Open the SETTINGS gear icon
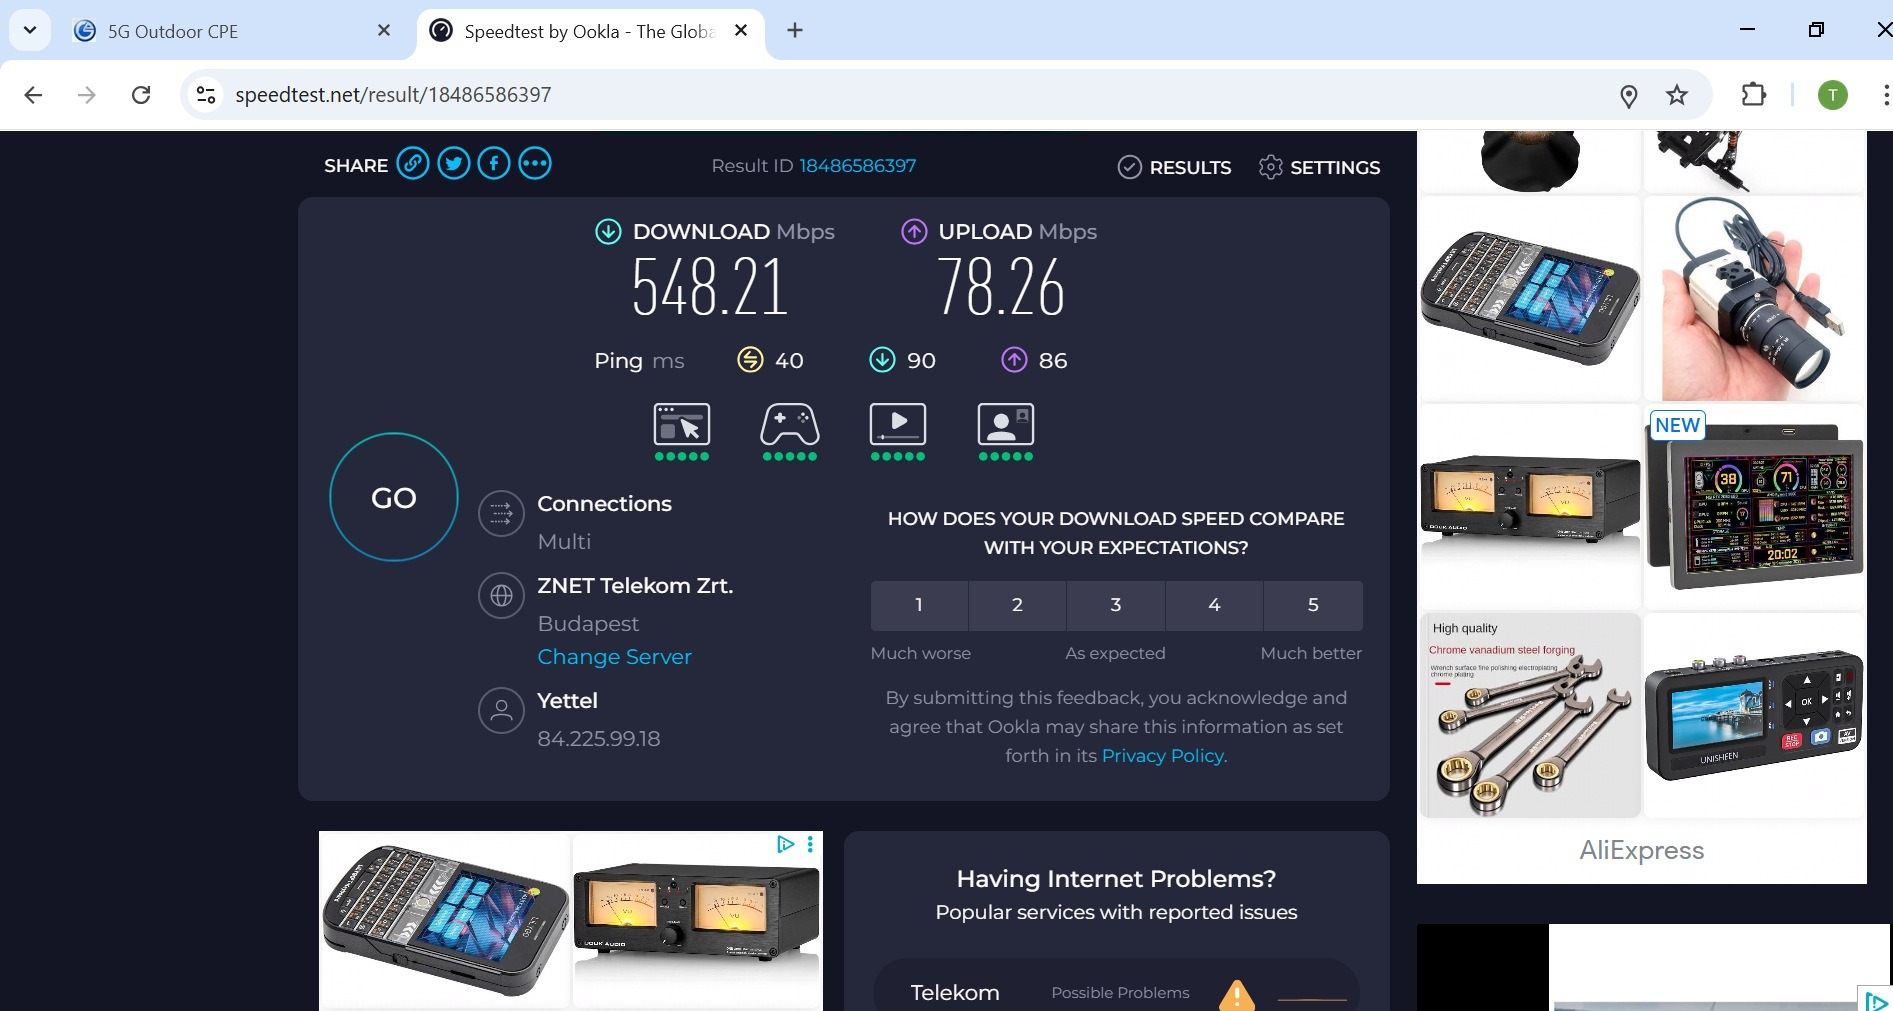The width and height of the screenshot is (1893, 1011). pyautogui.click(x=1270, y=167)
